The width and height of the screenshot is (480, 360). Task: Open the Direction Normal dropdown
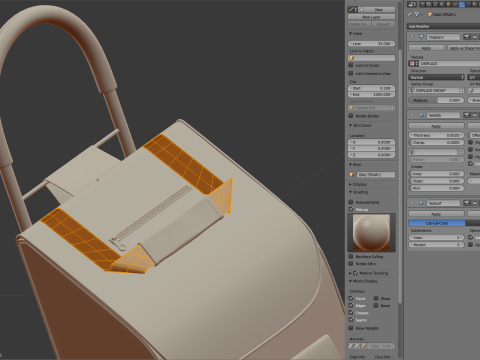pos(436,77)
